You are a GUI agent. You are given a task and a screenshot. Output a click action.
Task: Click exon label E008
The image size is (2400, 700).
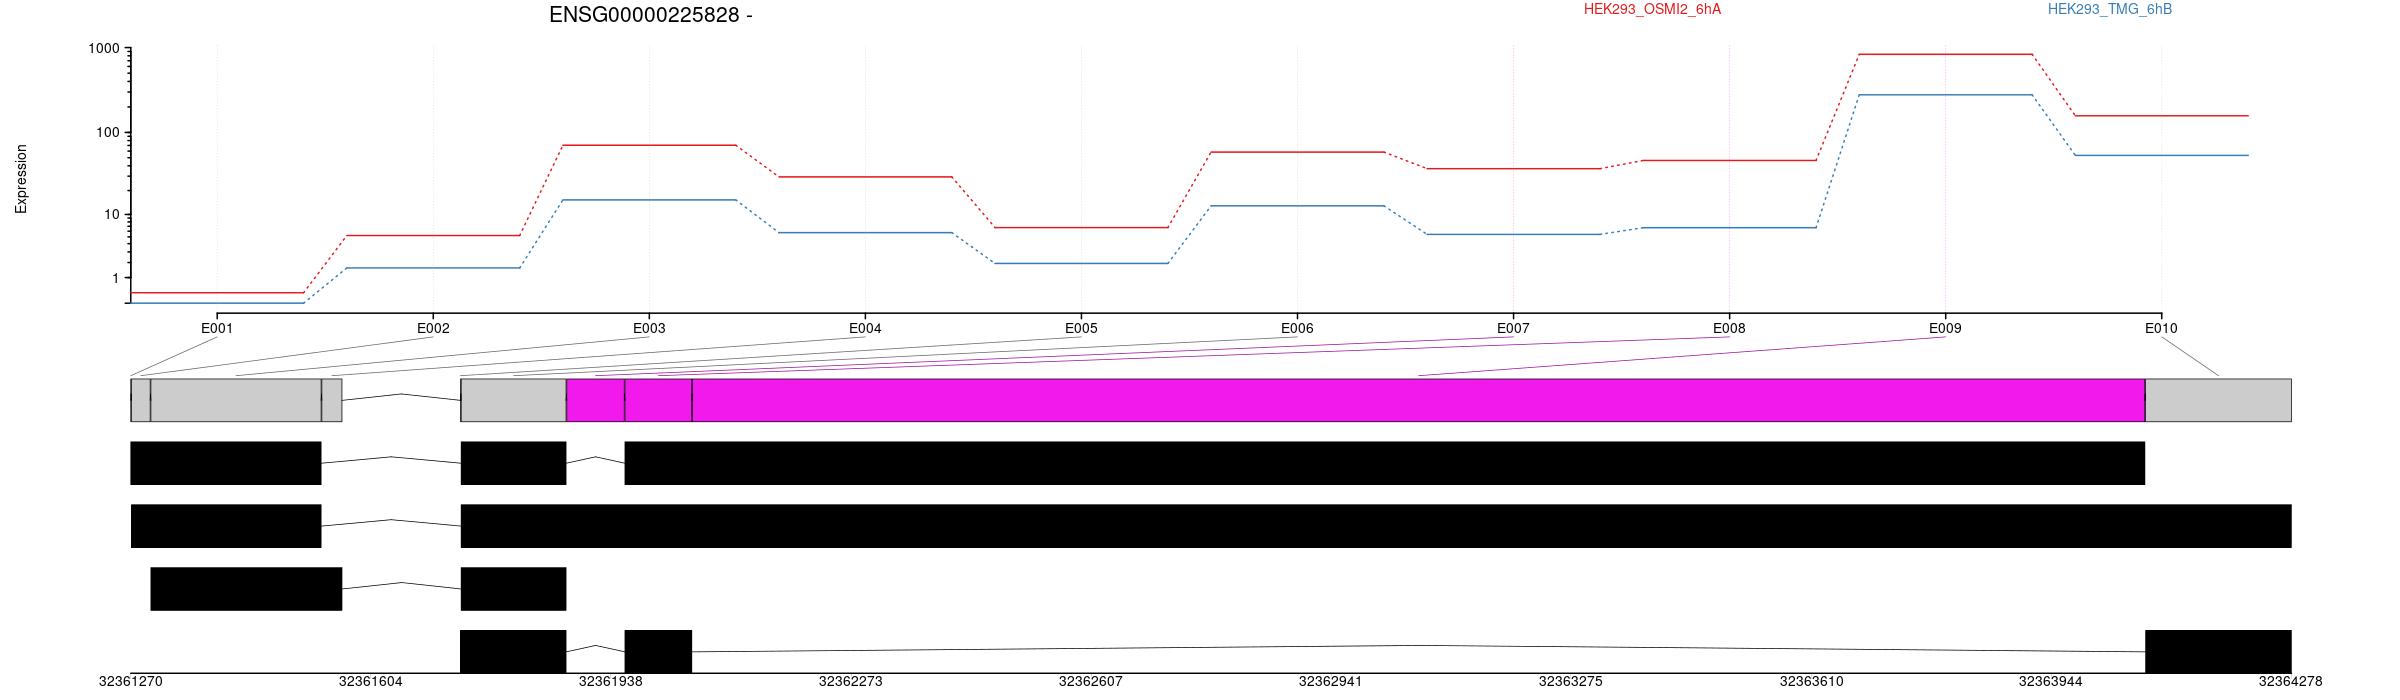[x=1729, y=328]
